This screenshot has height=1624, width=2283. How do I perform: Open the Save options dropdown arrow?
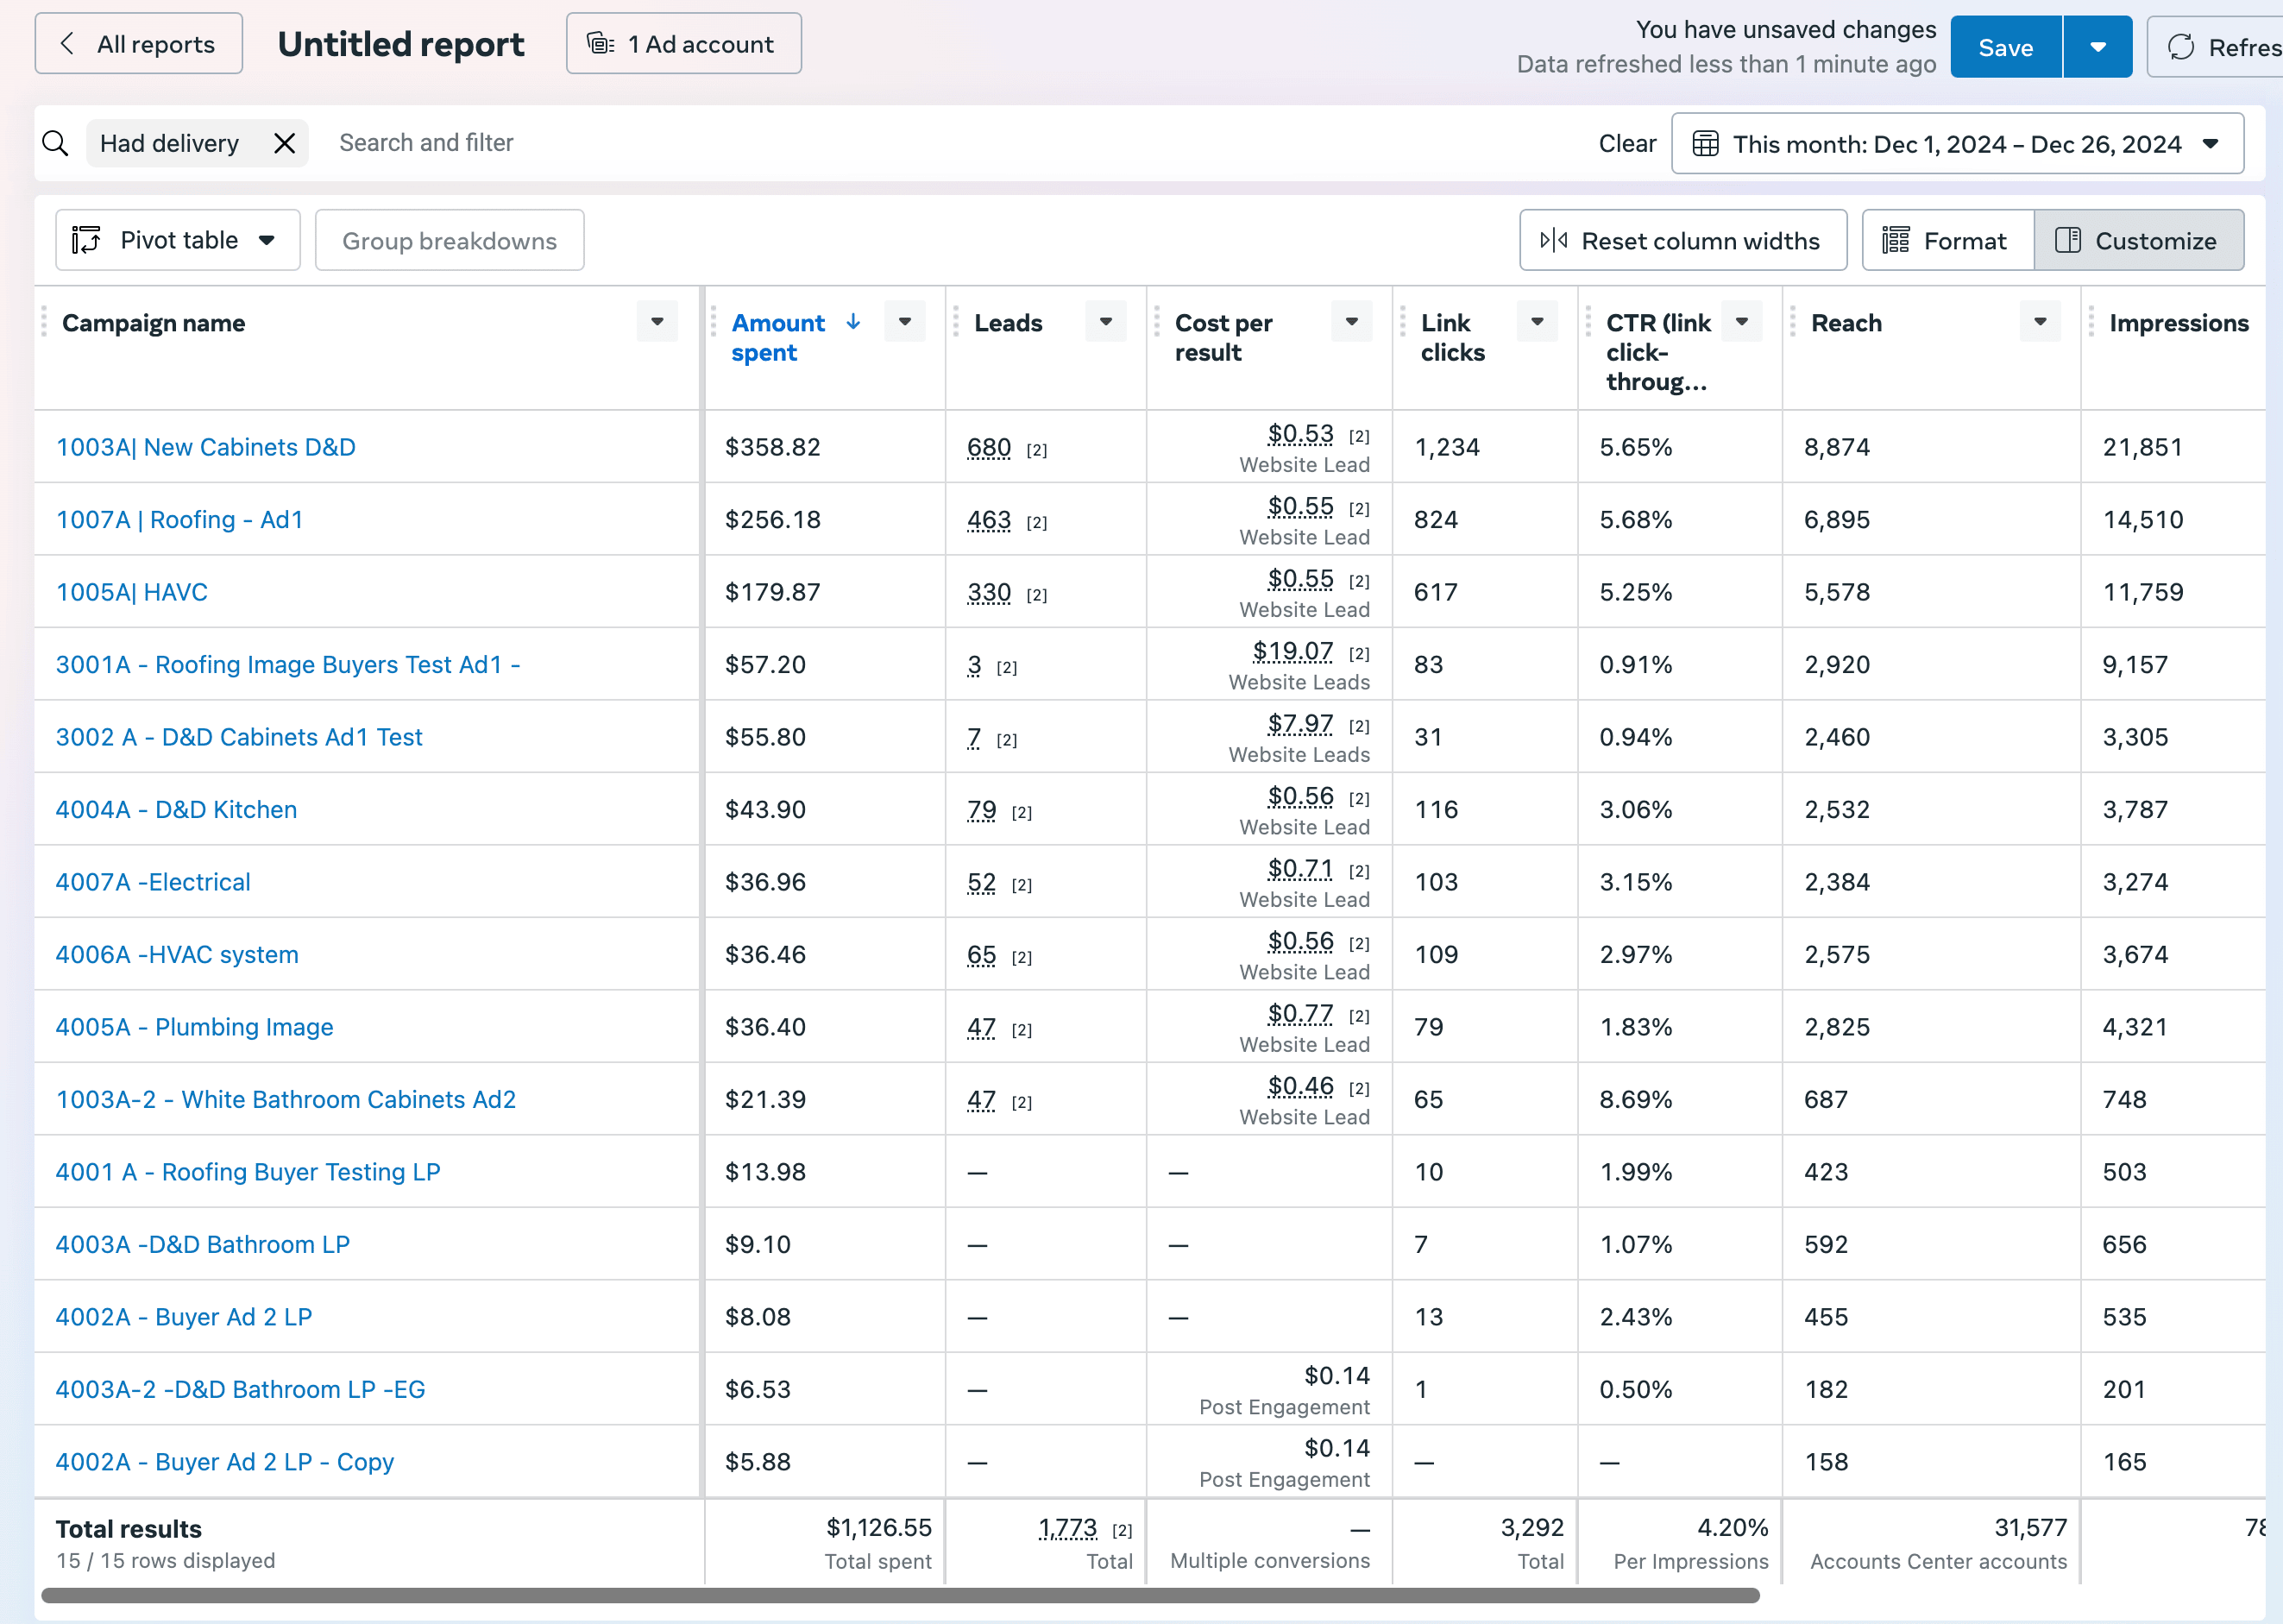tap(2097, 47)
